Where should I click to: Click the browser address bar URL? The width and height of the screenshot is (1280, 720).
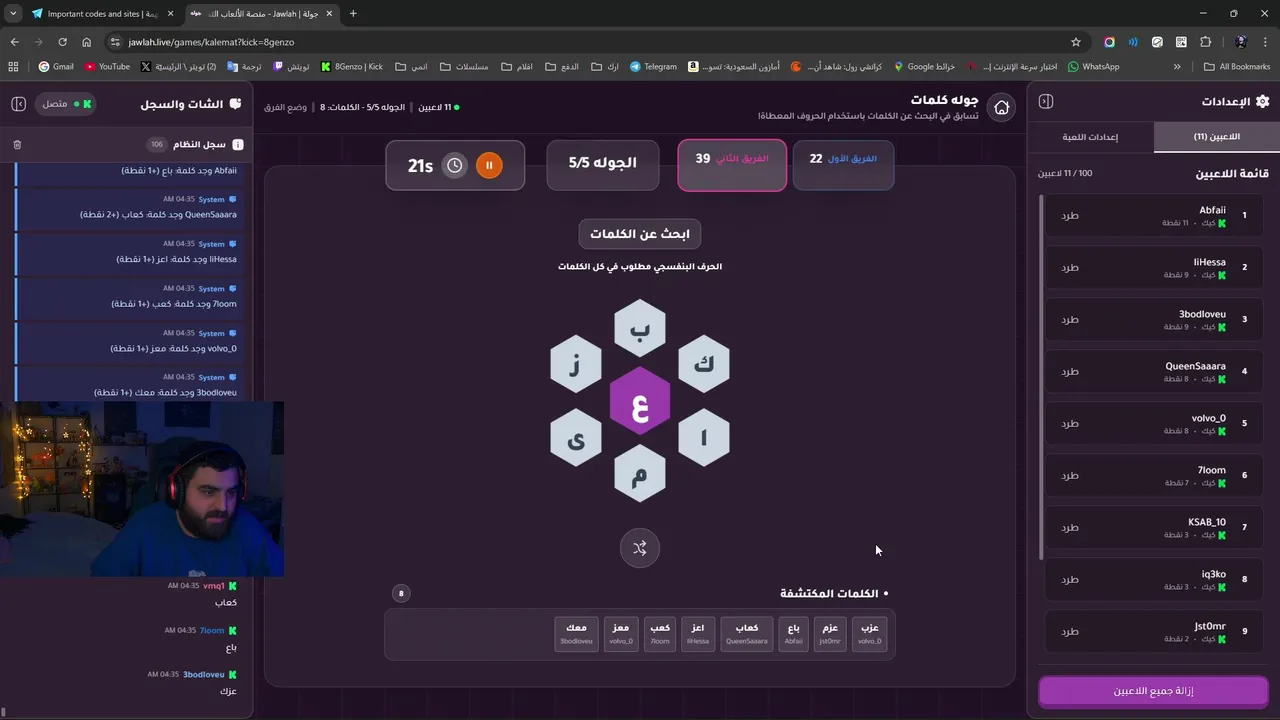click(x=211, y=42)
